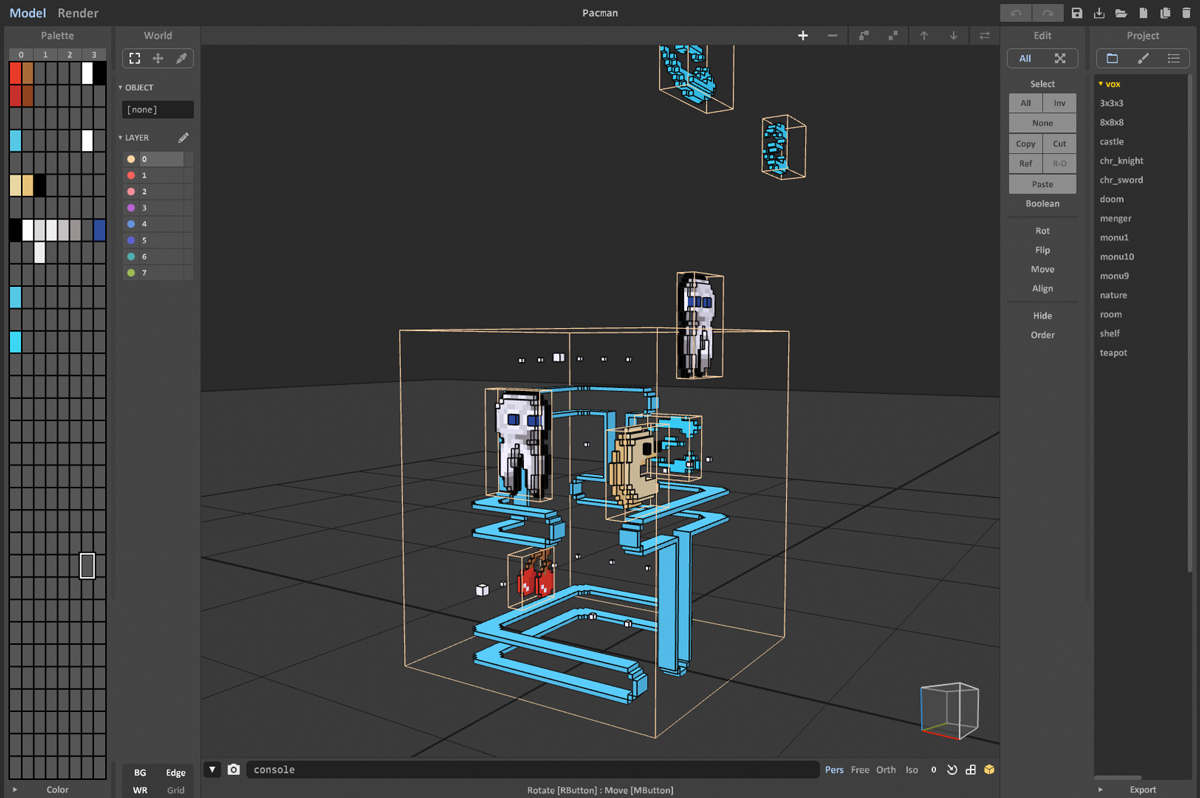Screen dimensions: 1200x798
Task: Switch to the Project list view icon
Action: (x=1174, y=58)
